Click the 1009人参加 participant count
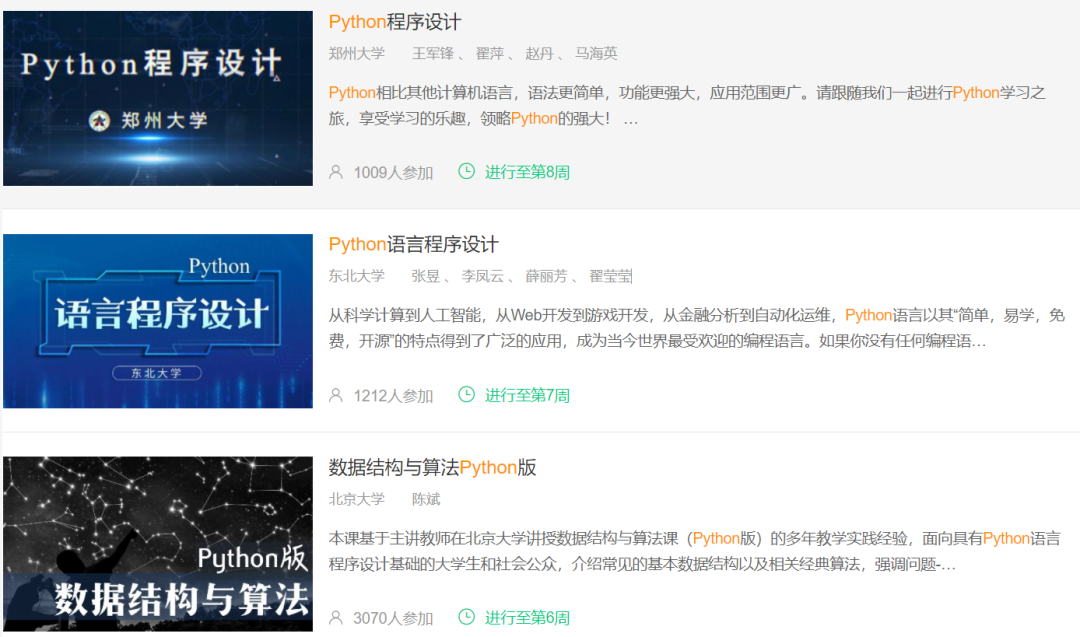This screenshot has width=1080, height=637. click(393, 173)
